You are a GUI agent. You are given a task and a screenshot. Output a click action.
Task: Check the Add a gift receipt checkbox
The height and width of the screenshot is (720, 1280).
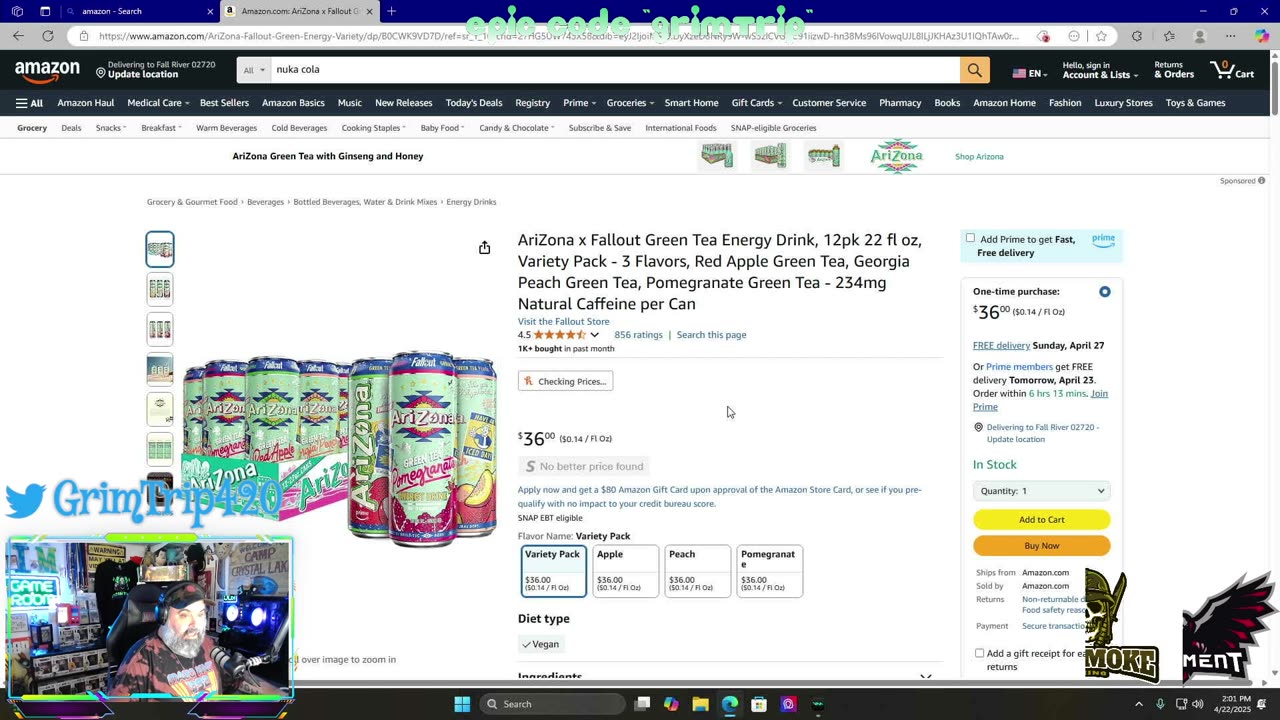click(x=979, y=653)
